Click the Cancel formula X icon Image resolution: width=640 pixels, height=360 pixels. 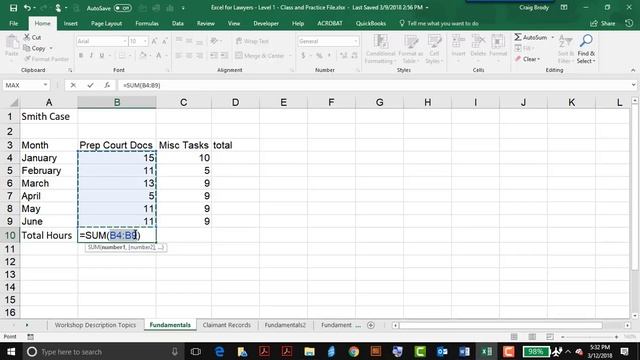tap(73, 85)
